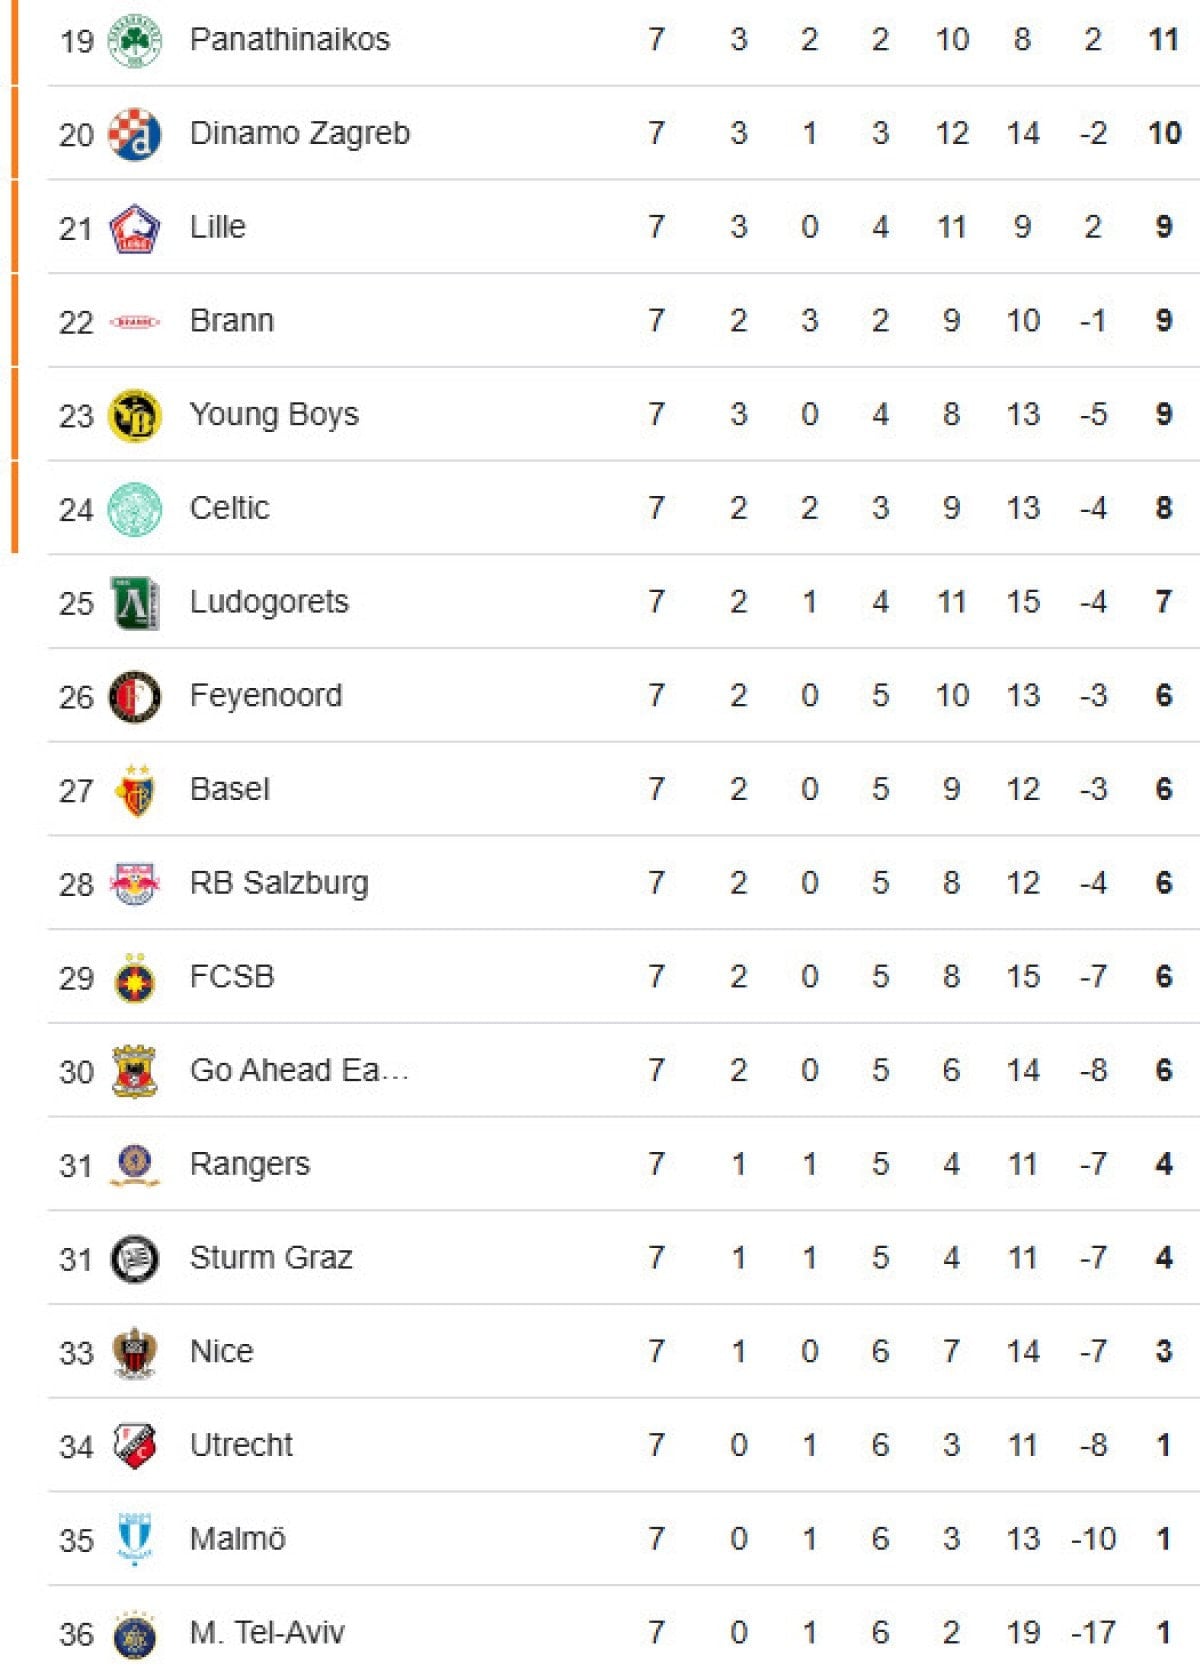The width and height of the screenshot is (1200, 1680).
Task: Click the RB Salzburg club logo
Action: [x=134, y=884]
